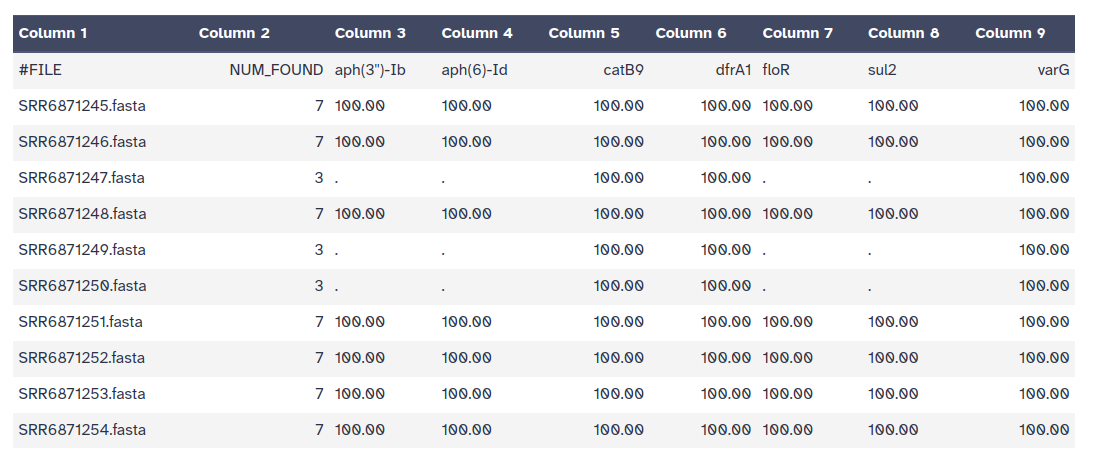1093x465 pixels.
Task: Select the SRR6871250.fasta file name
Action: [x=82, y=286]
